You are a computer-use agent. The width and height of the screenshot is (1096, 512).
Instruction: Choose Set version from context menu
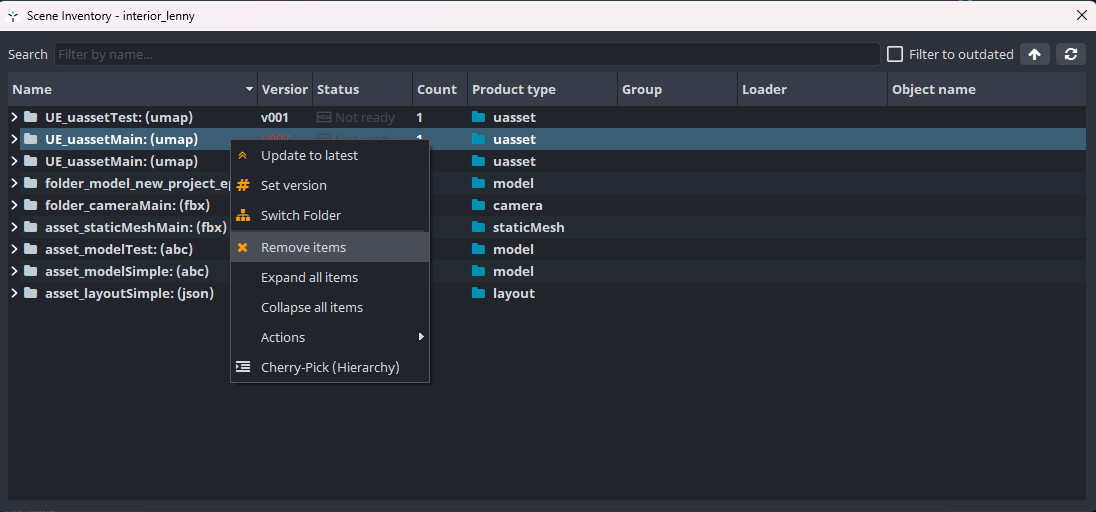[330, 185]
